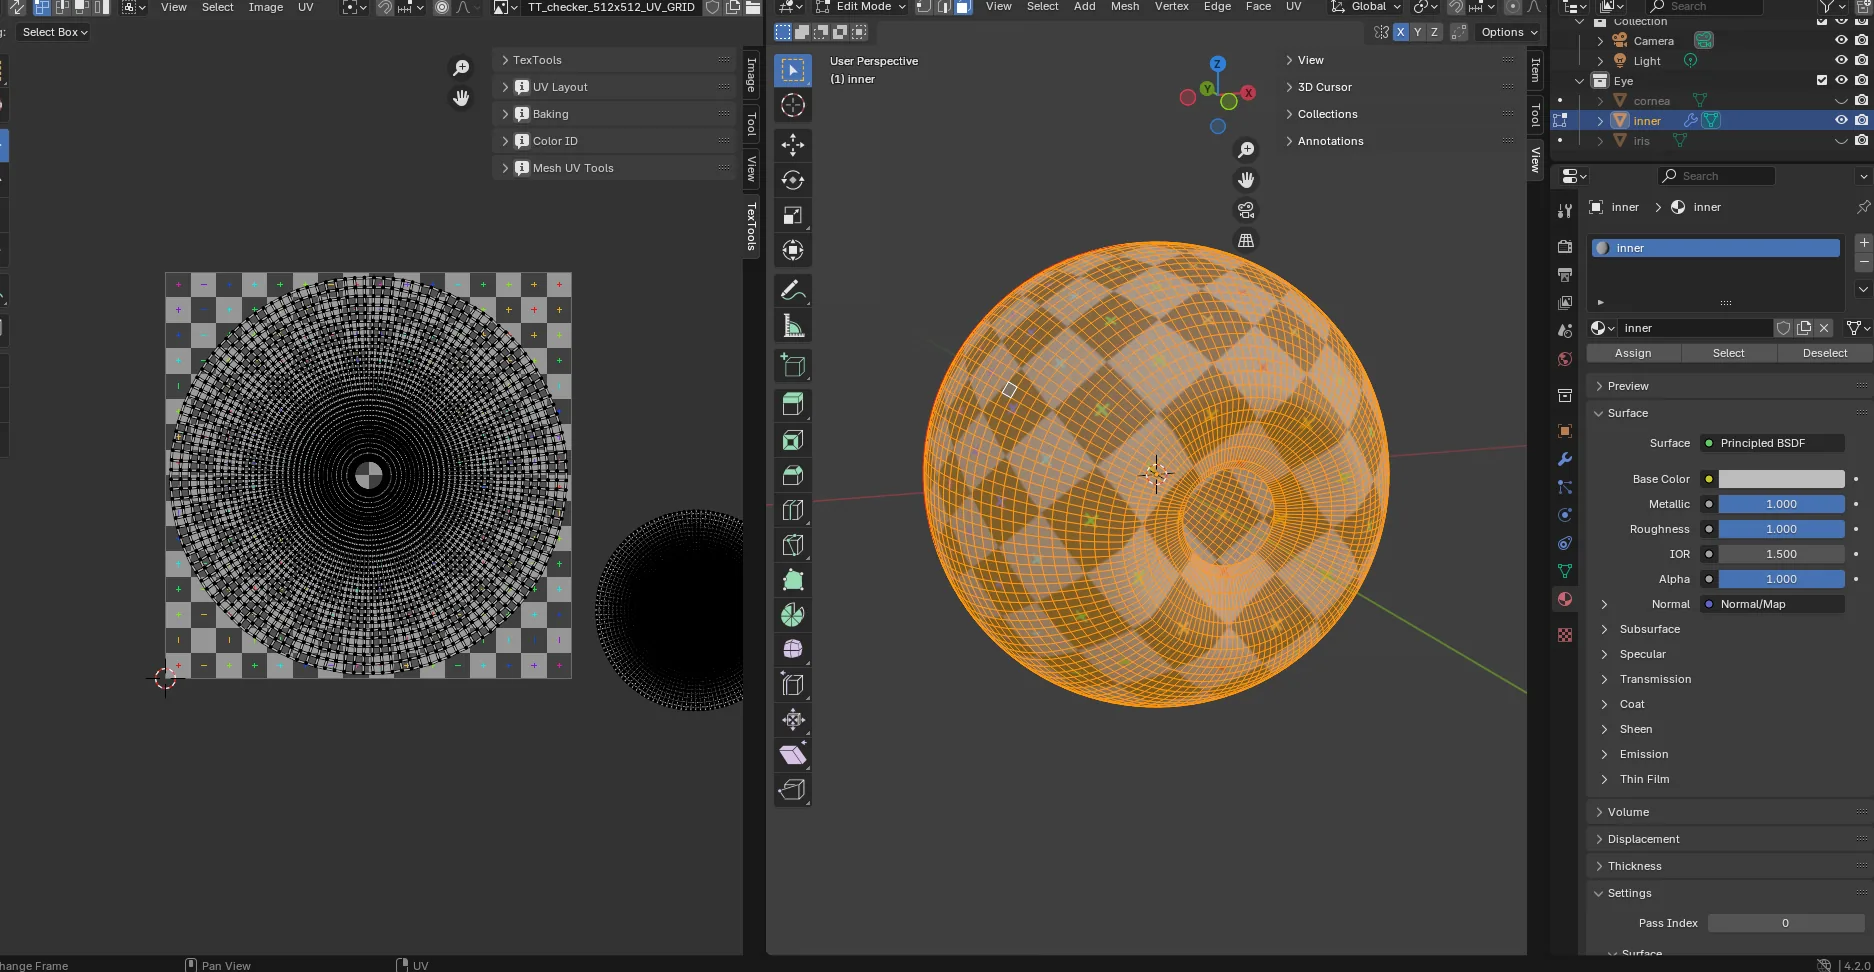The width and height of the screenshot is (1874, 972).
Task: Open the Material Properties tab
Action: click(x=1565, y=599)
